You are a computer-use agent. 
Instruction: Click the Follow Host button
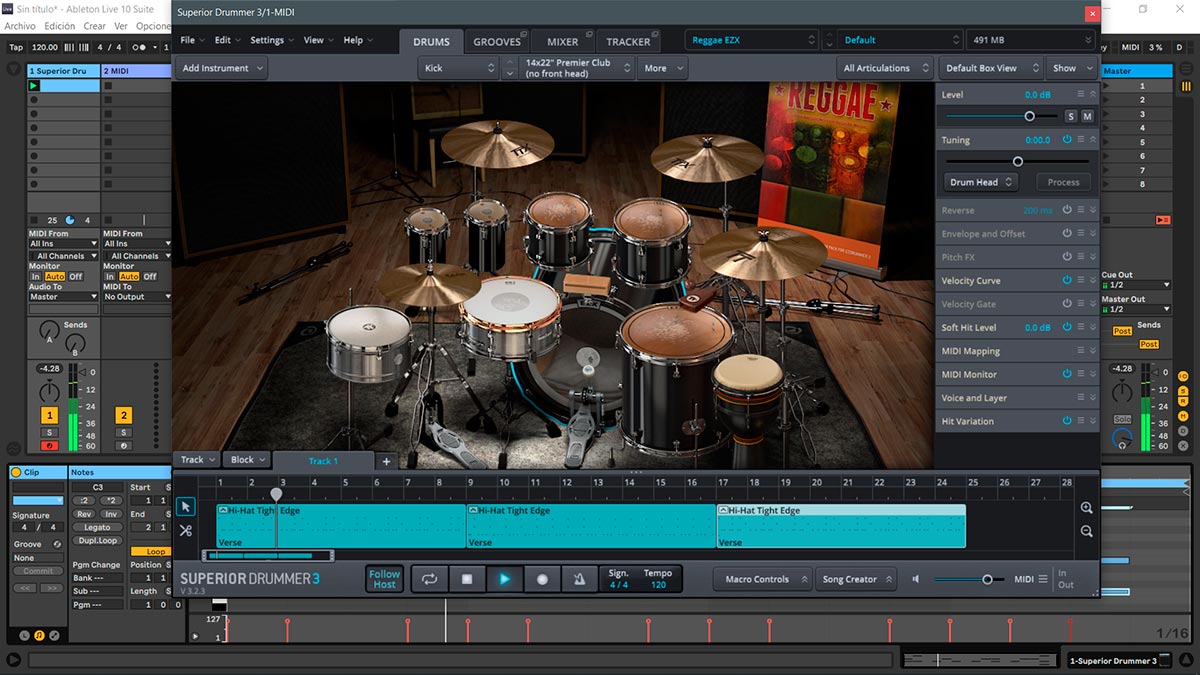[x=385, y=579]
